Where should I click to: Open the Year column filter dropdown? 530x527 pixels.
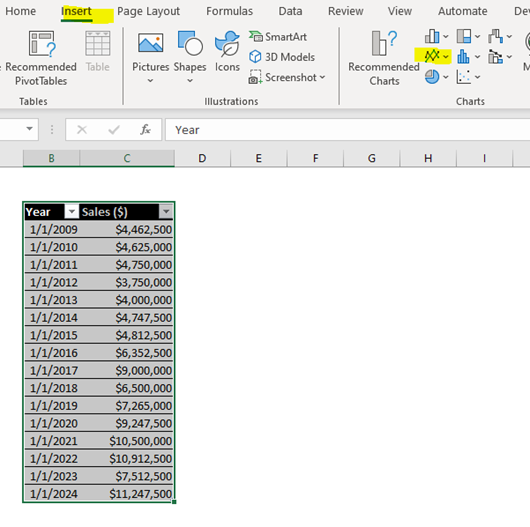[x=71, y=212]
